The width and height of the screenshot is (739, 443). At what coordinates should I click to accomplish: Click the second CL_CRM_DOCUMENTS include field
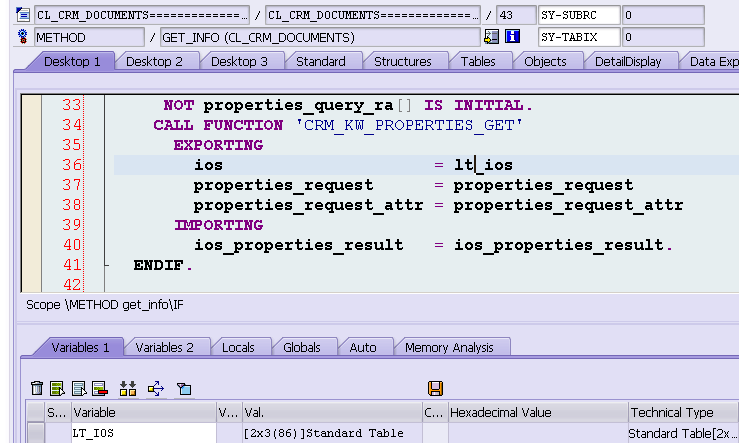pos(373,15)
